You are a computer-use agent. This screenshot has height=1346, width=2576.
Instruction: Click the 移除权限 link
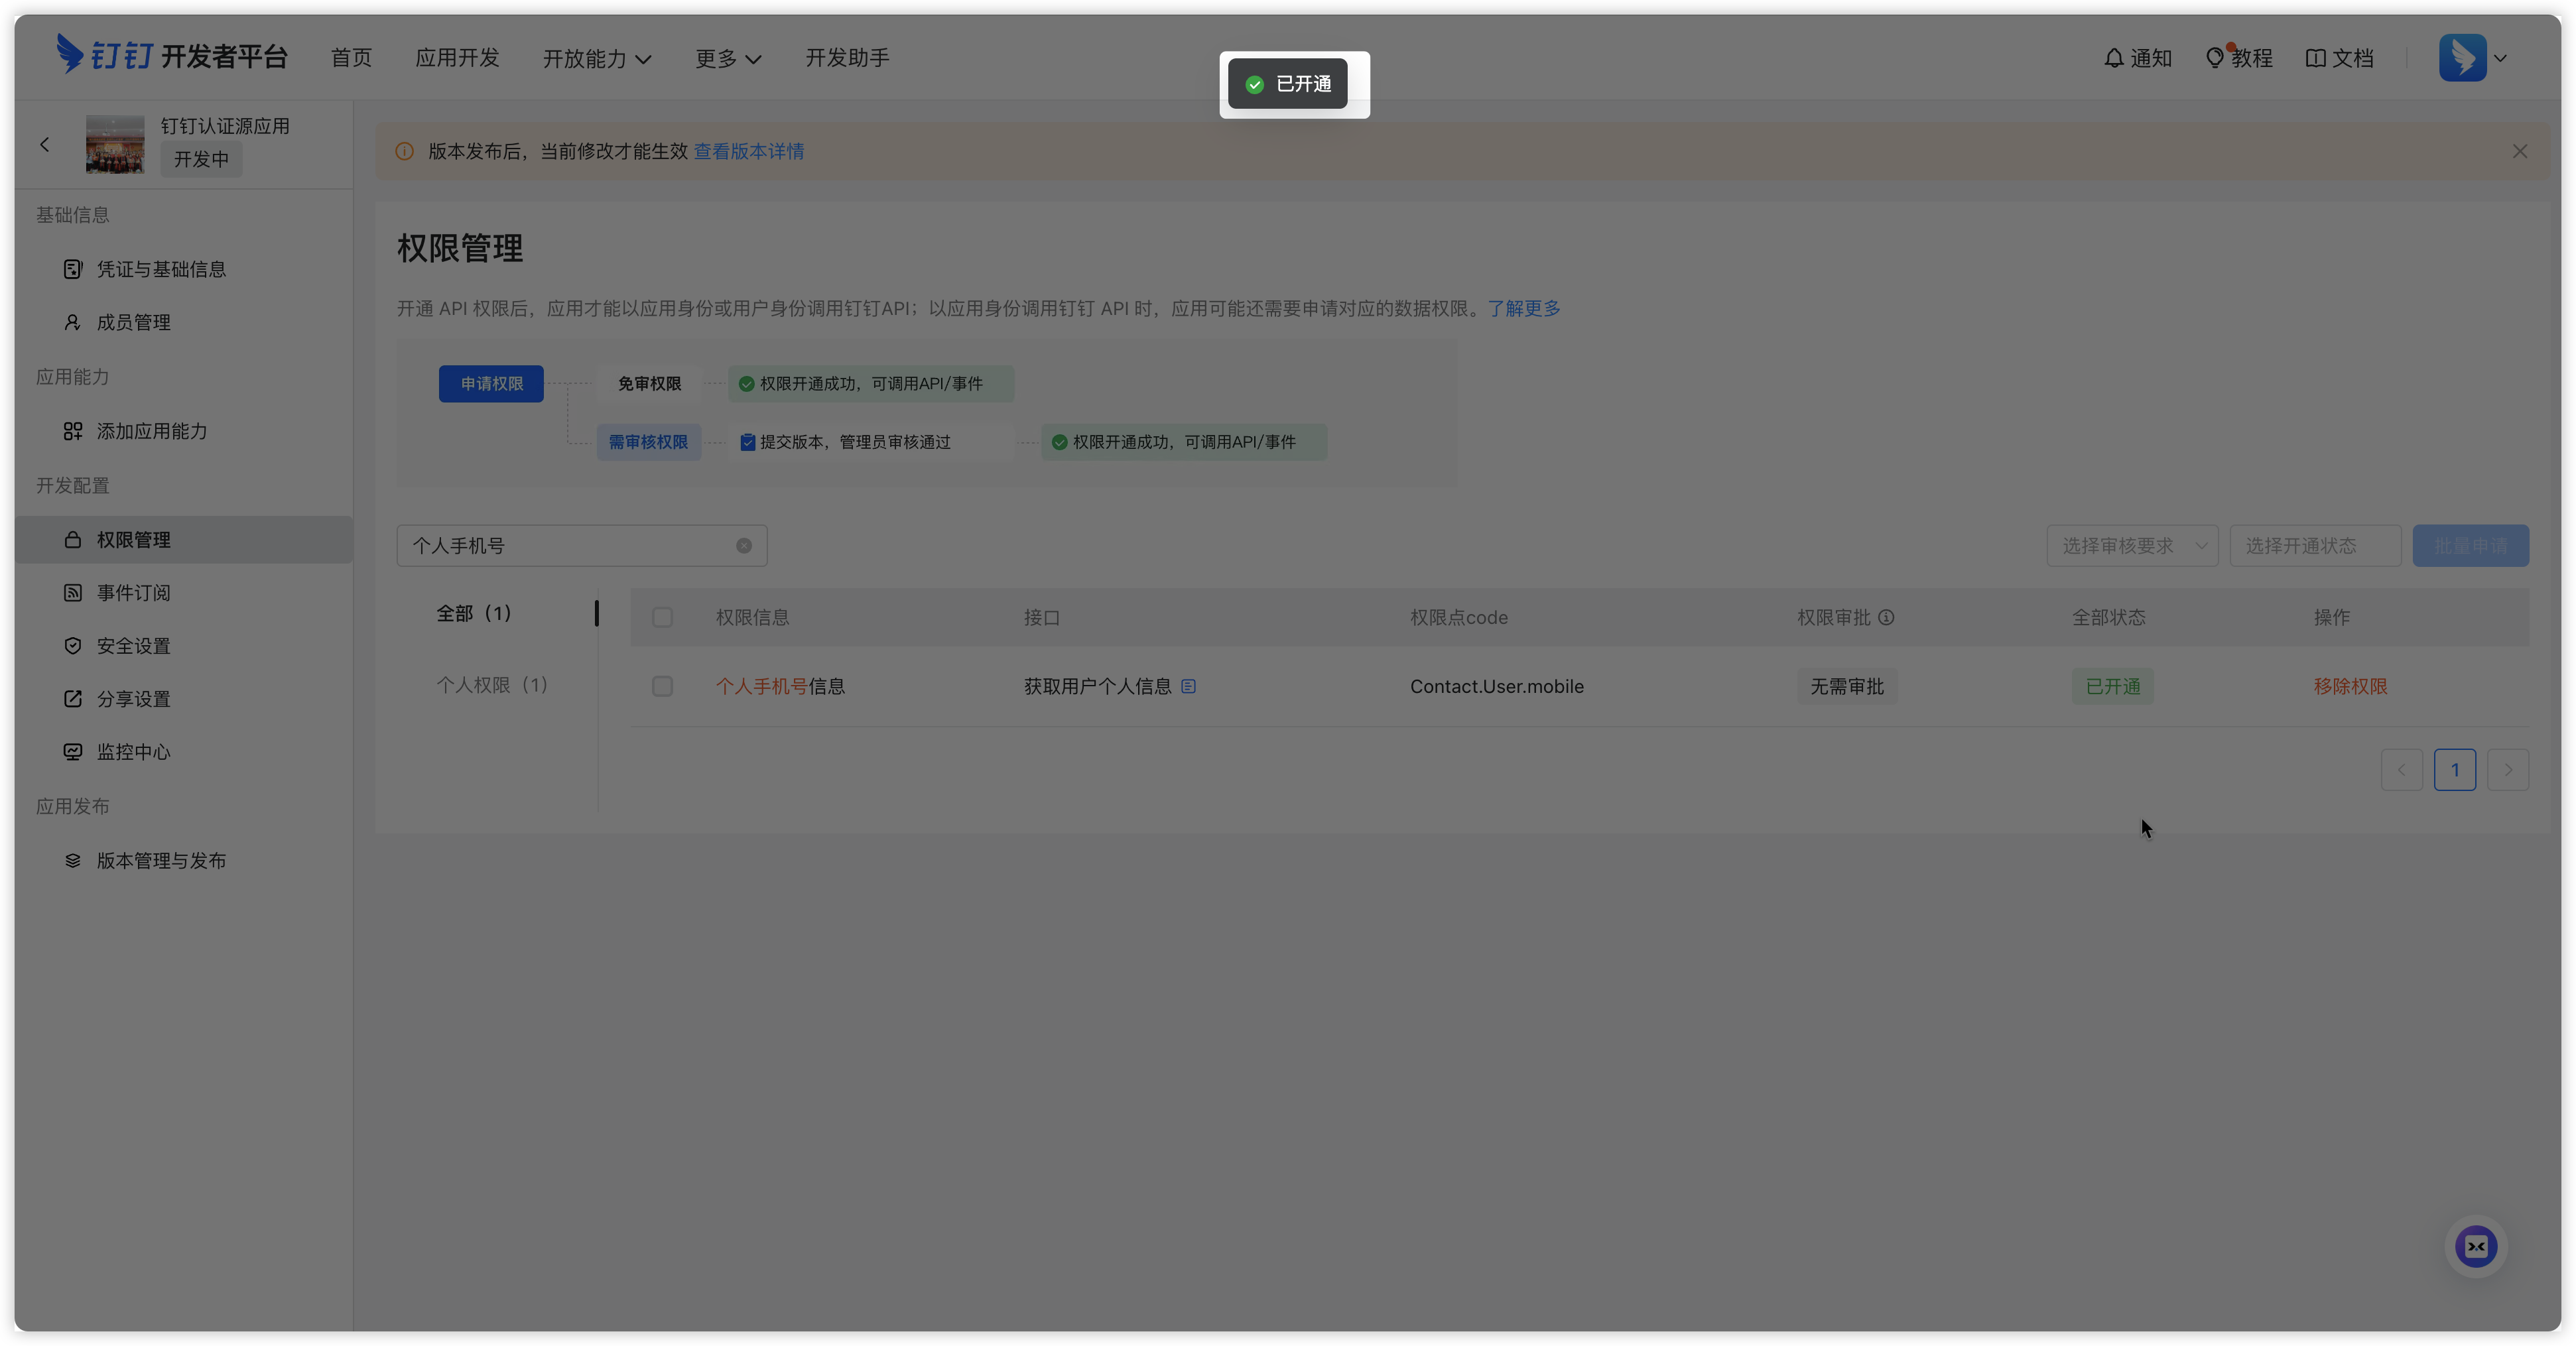click(x=2350, y=686)
